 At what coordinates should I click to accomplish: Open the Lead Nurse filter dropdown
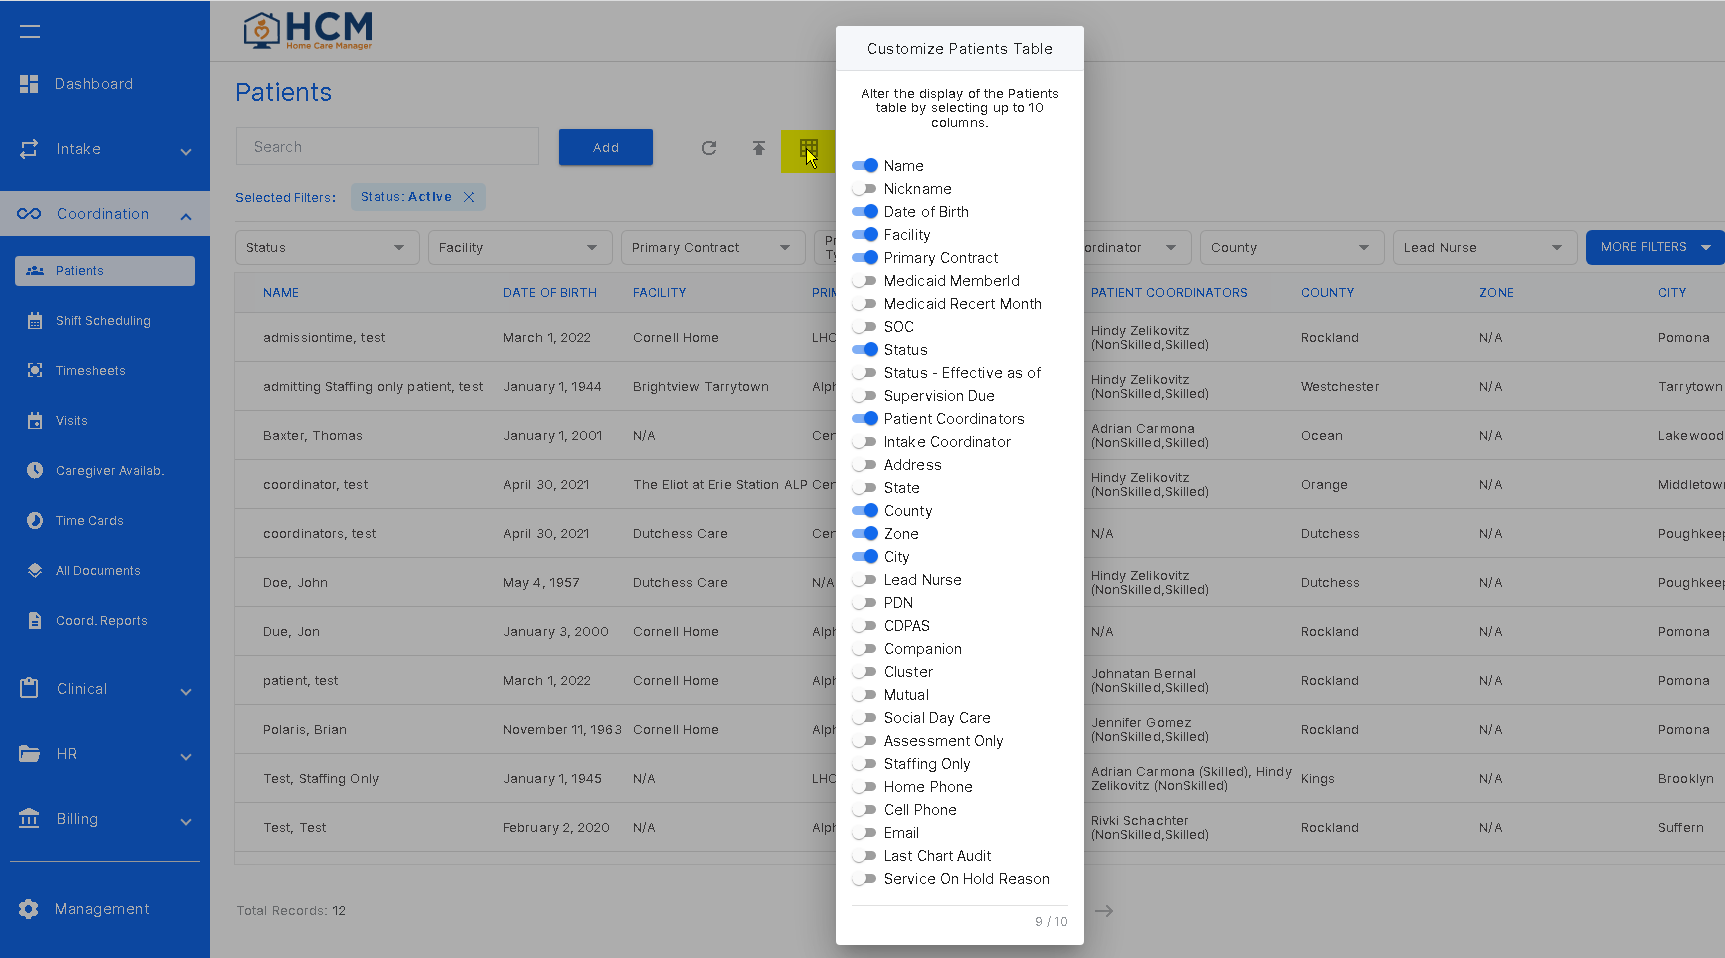tap(1483, 248)
